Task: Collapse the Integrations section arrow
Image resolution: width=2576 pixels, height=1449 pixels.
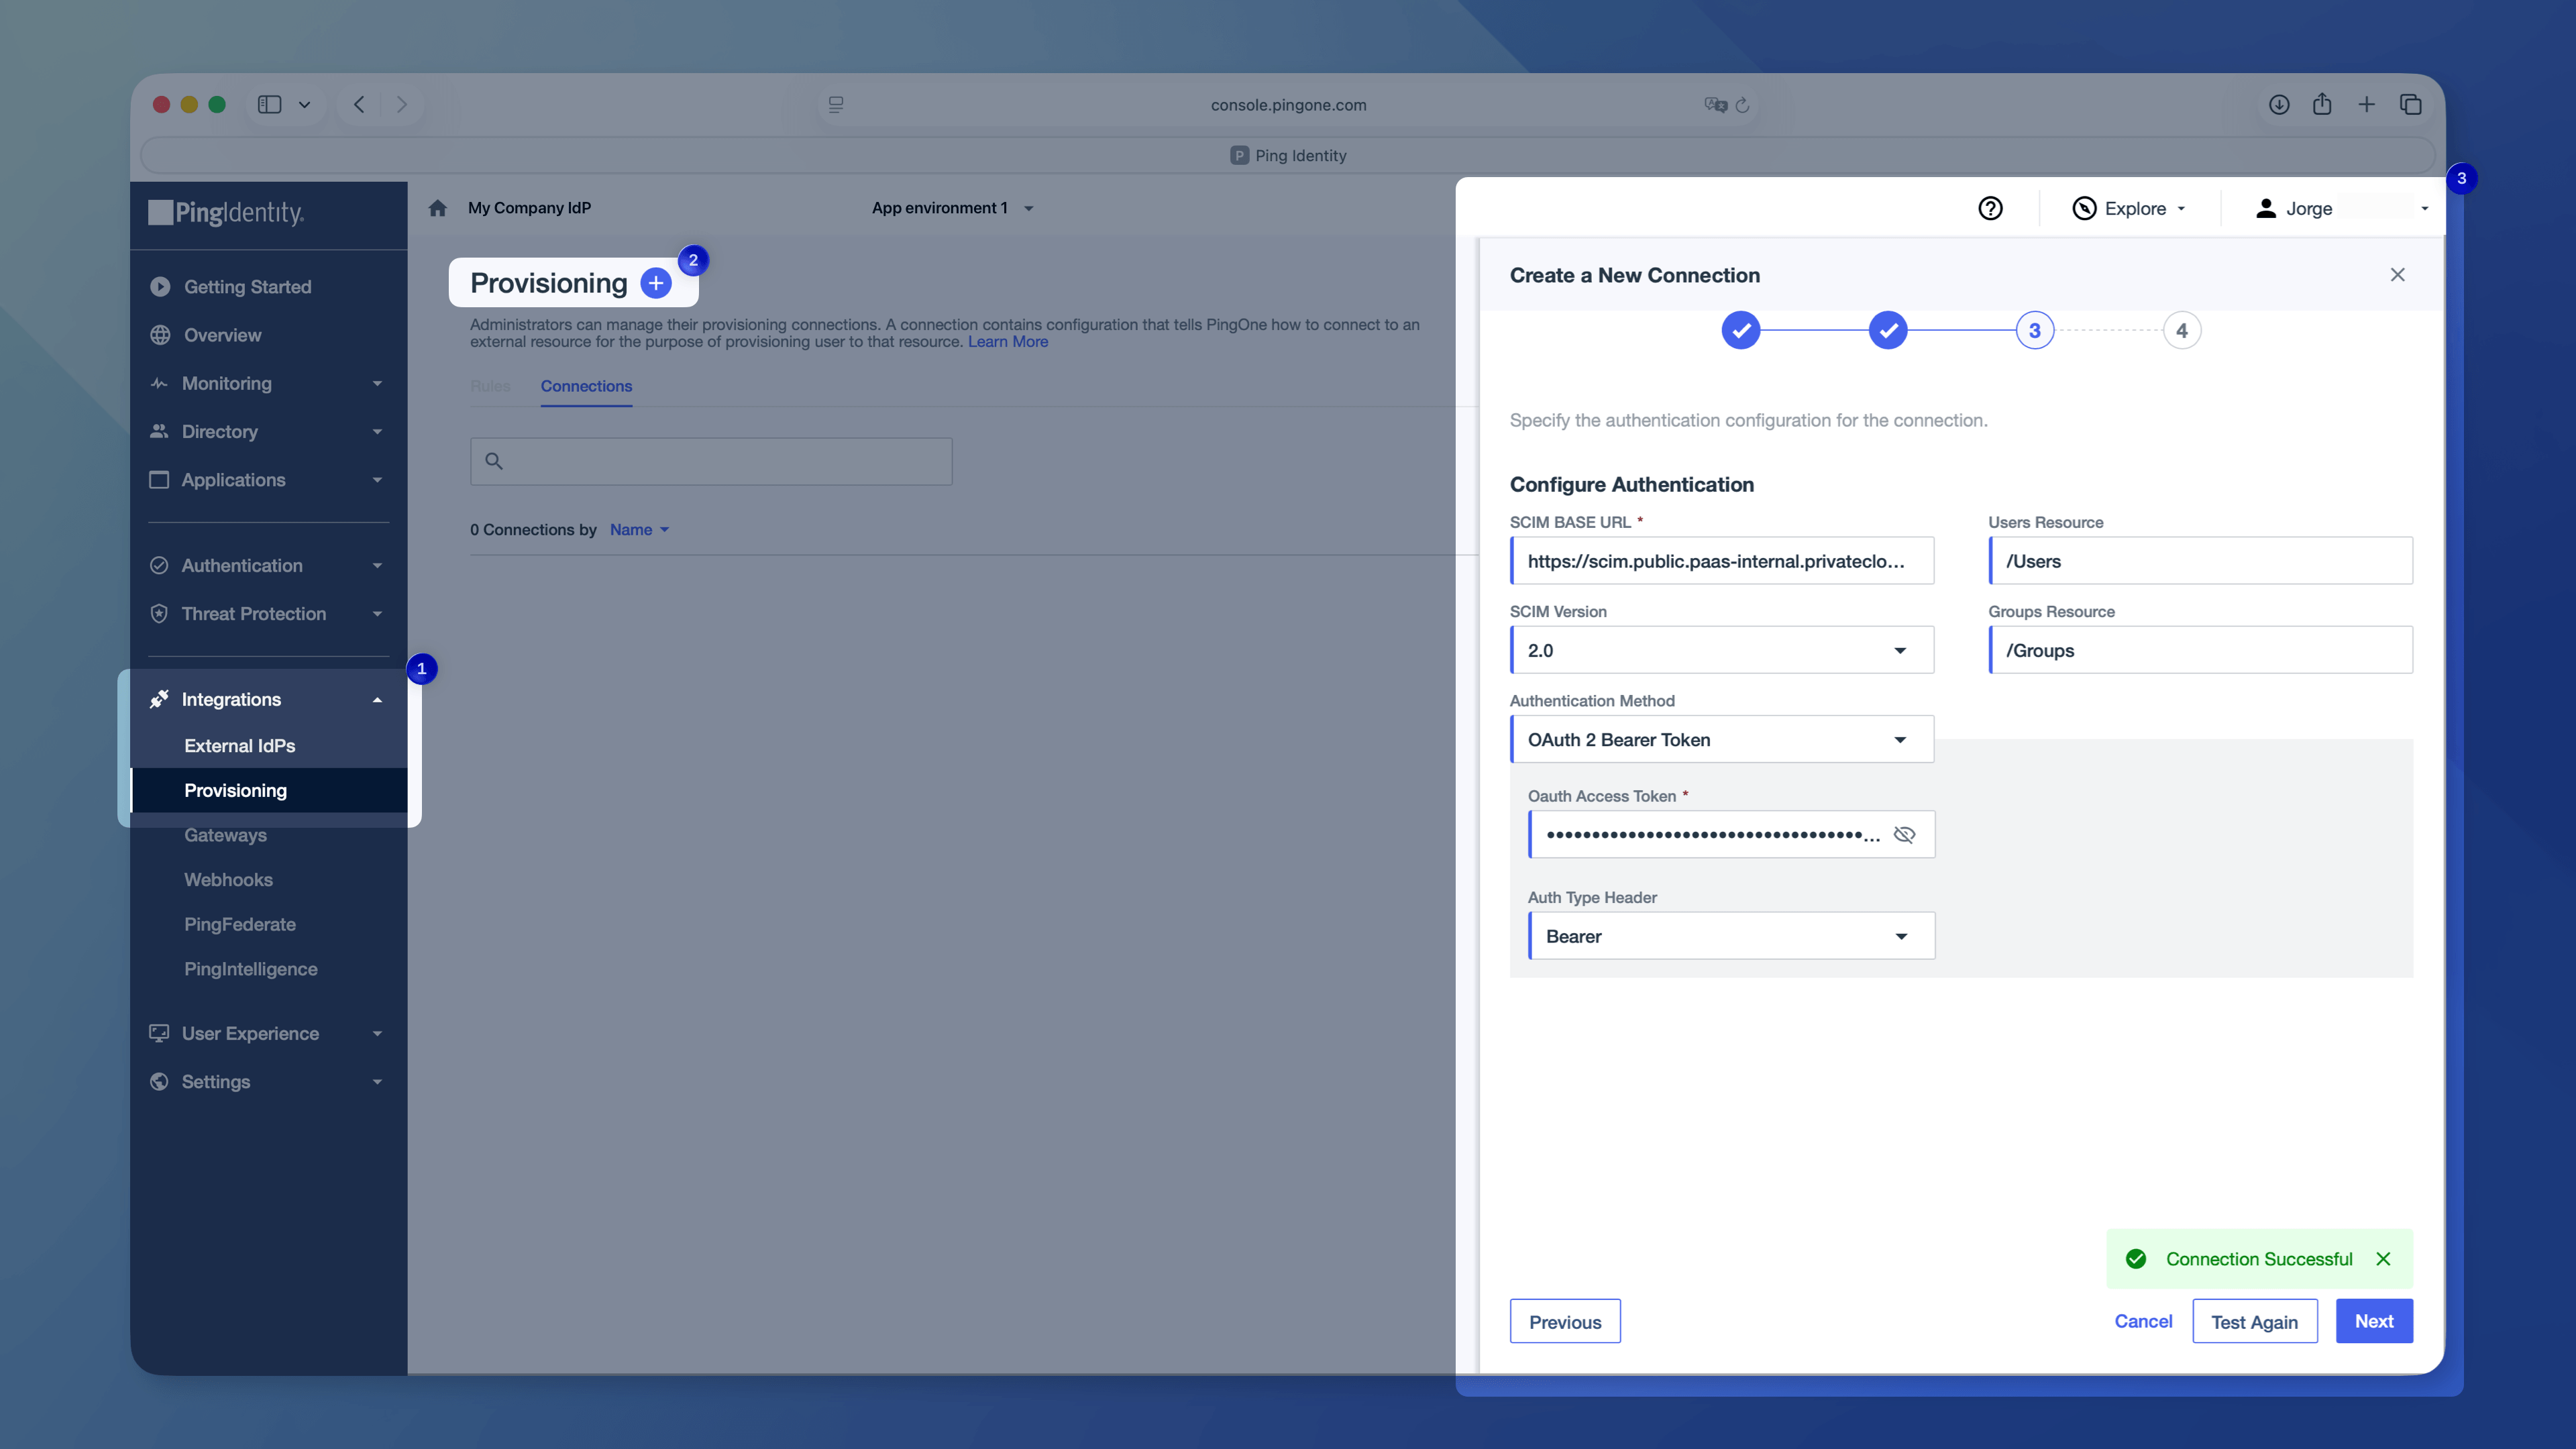Action: click(x=377, y=700)
